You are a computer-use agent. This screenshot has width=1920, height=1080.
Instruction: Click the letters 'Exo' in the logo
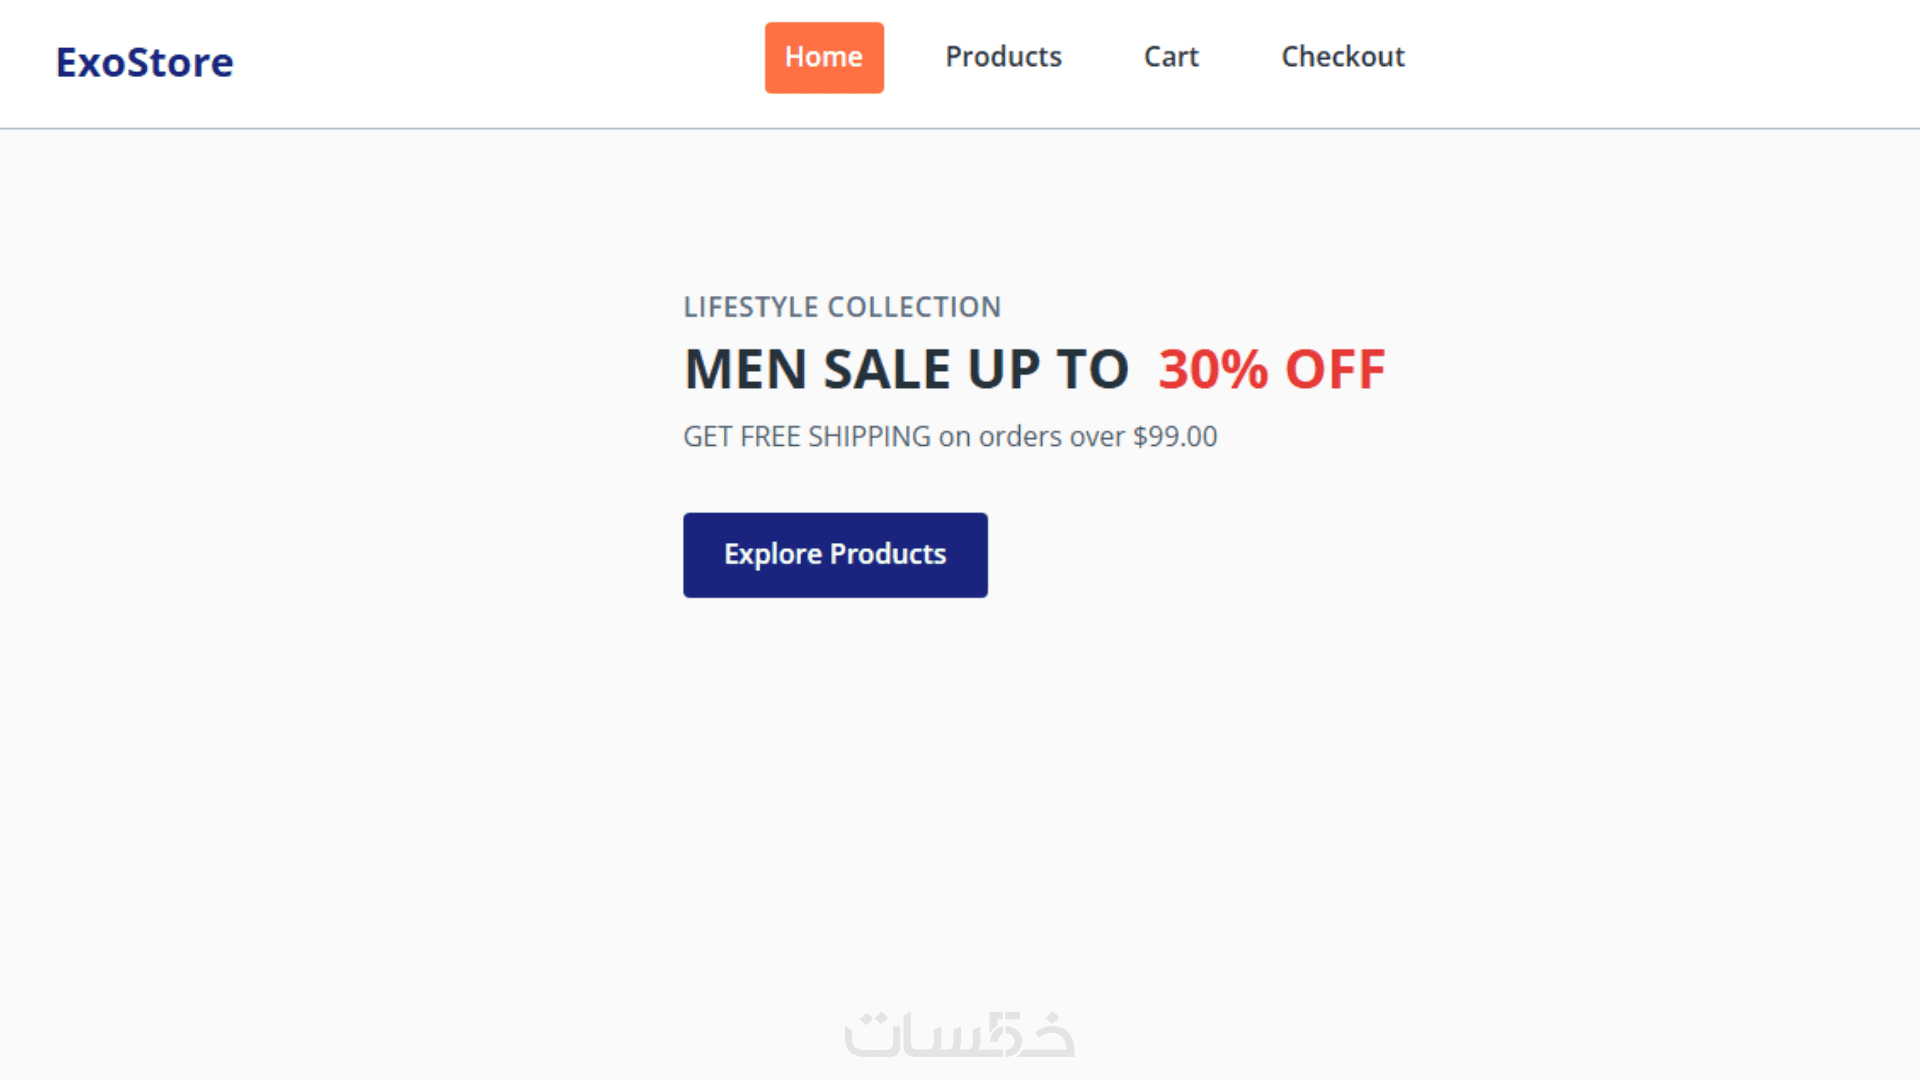90,62
